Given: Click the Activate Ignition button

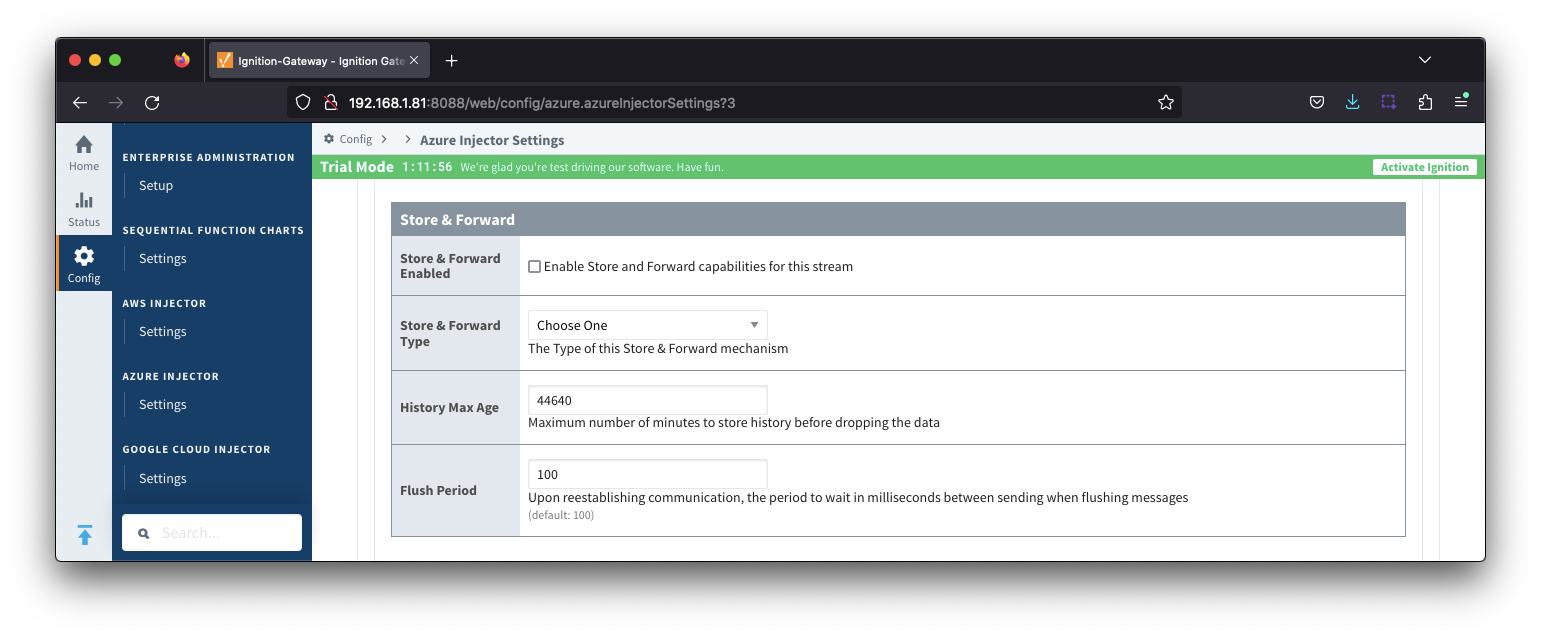Looking at the screenshot, I should 1424,167.
